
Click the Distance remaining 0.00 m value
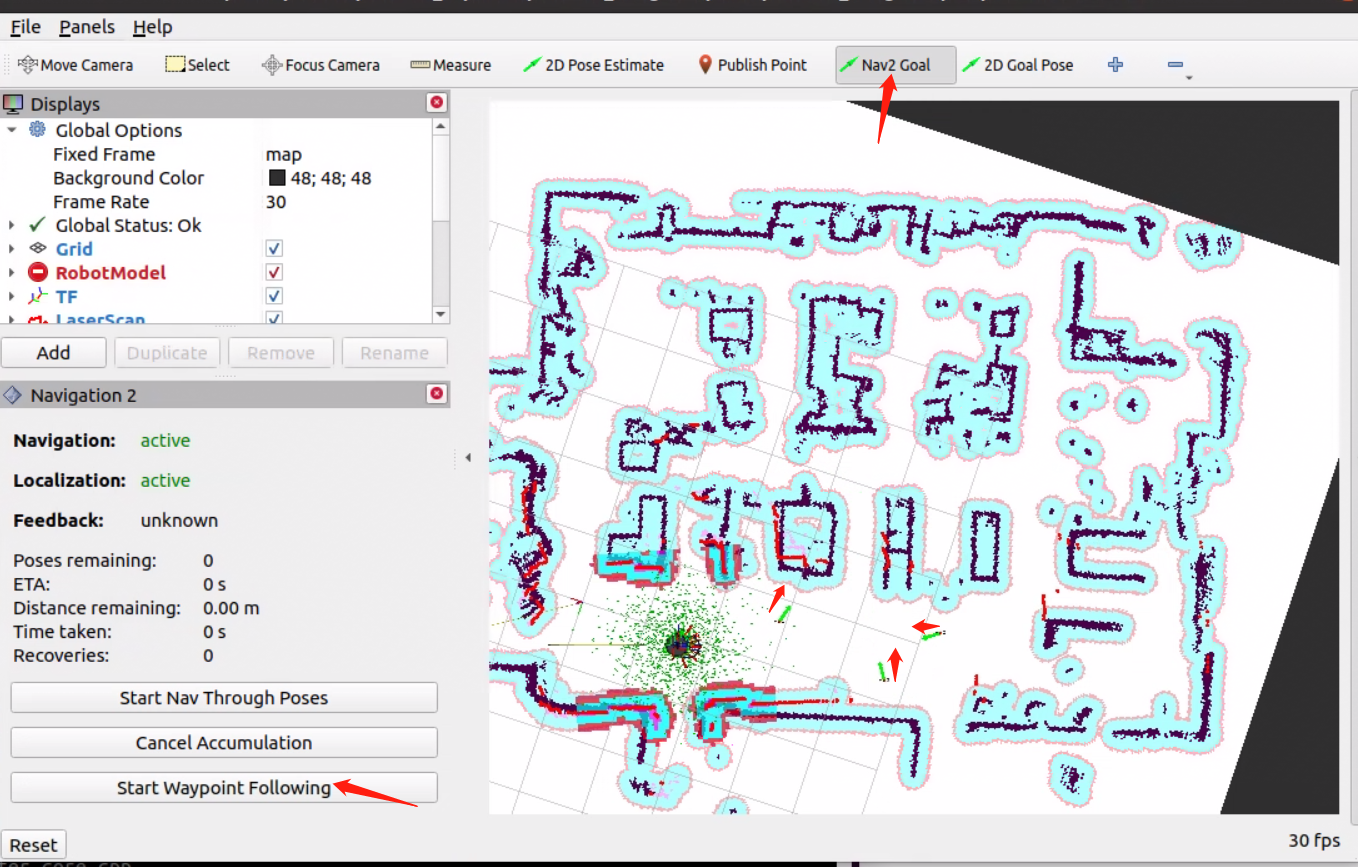point(231,608)
